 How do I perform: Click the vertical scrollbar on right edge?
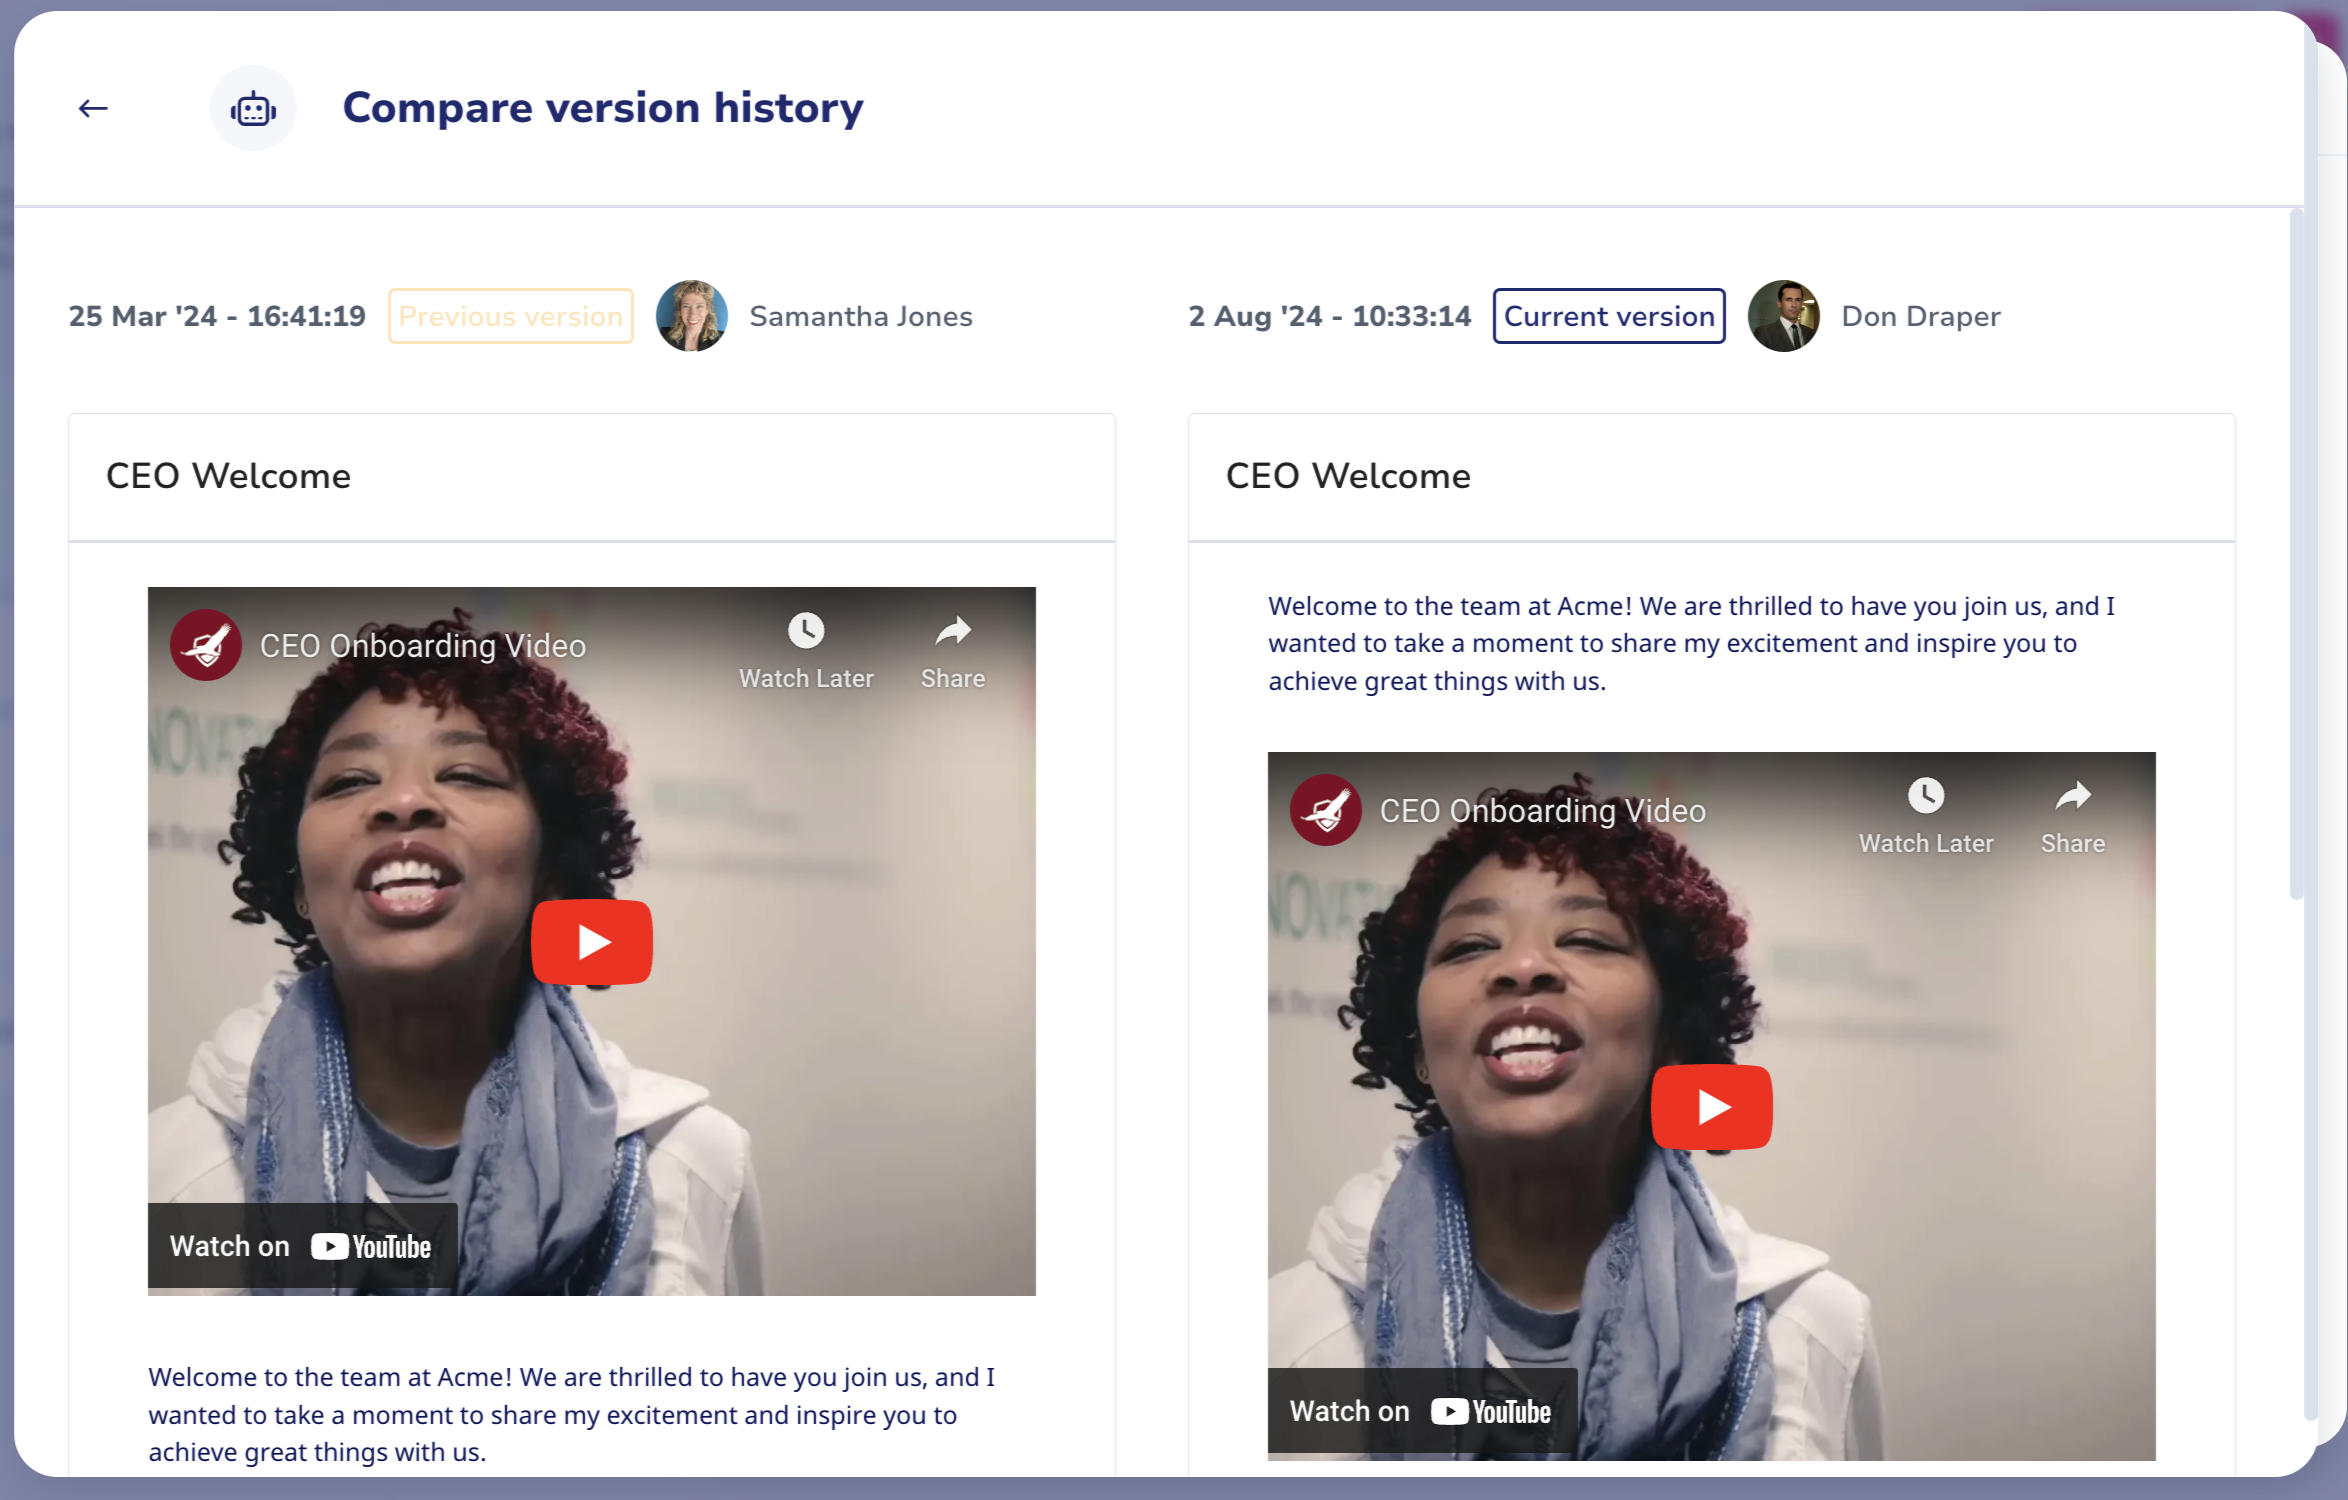click(2296, 555)
